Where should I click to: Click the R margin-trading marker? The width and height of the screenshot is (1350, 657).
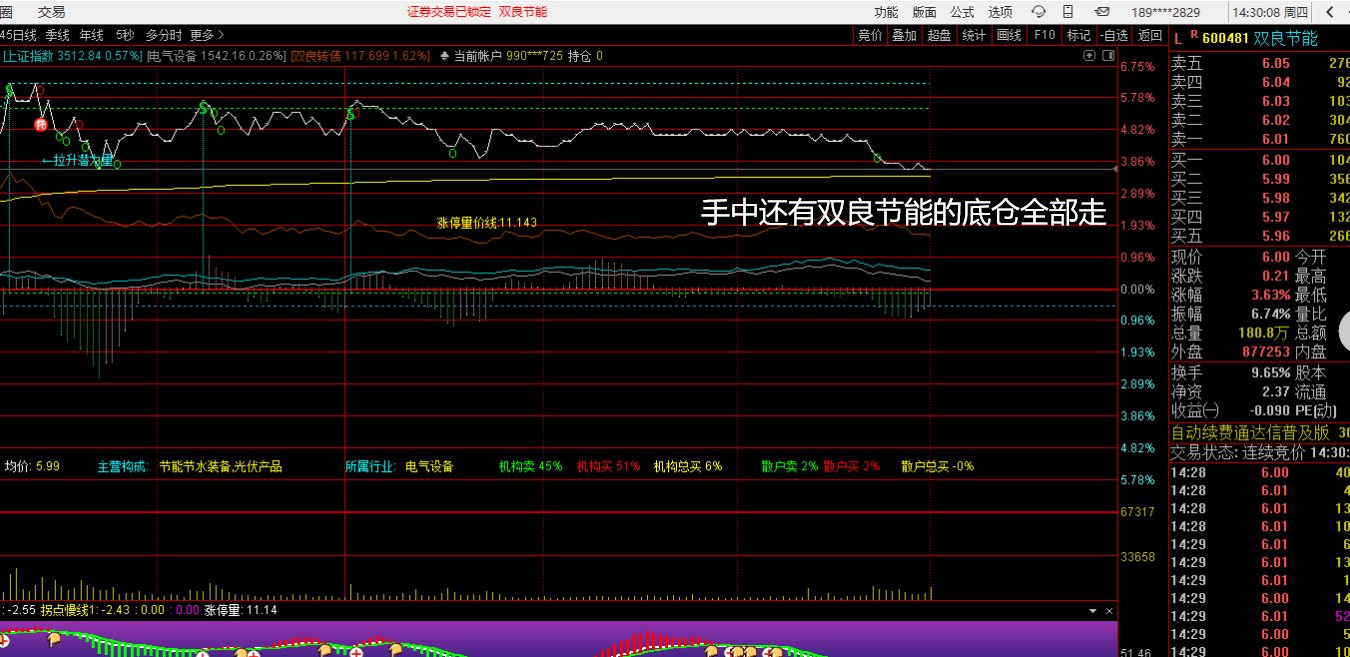coord(1193,35)
